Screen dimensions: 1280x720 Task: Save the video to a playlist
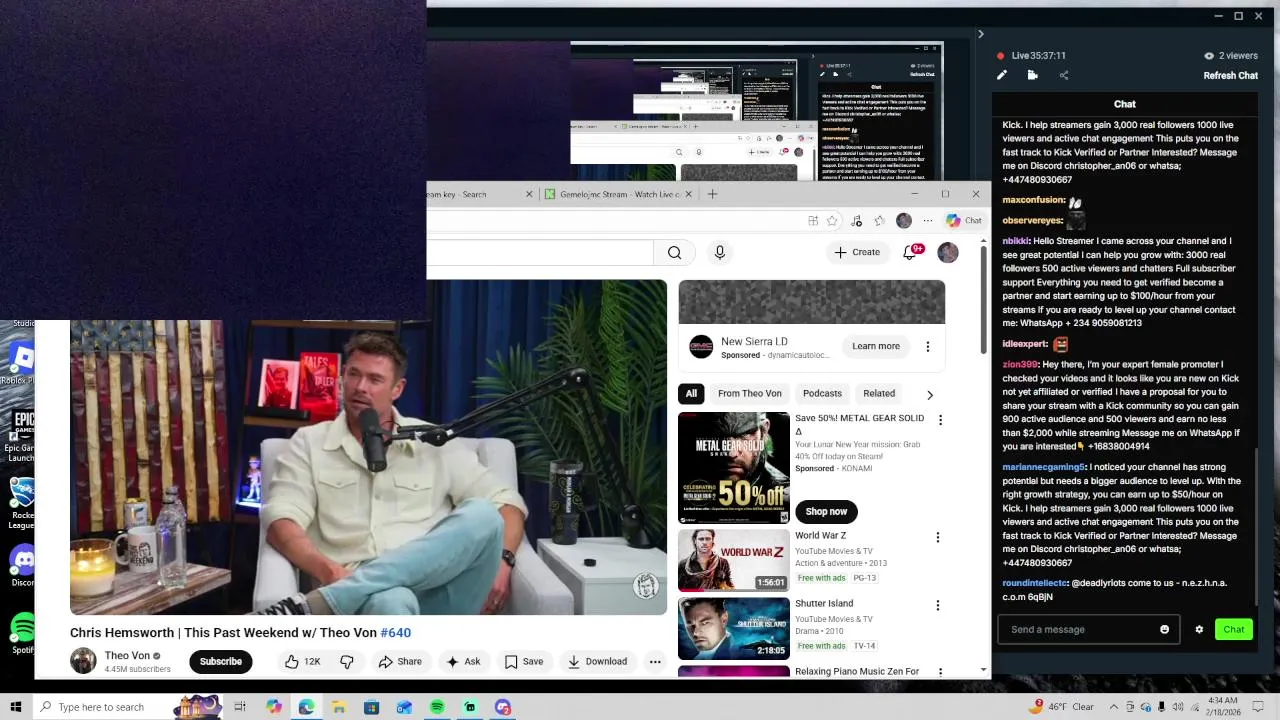click(x=524, y=662)
